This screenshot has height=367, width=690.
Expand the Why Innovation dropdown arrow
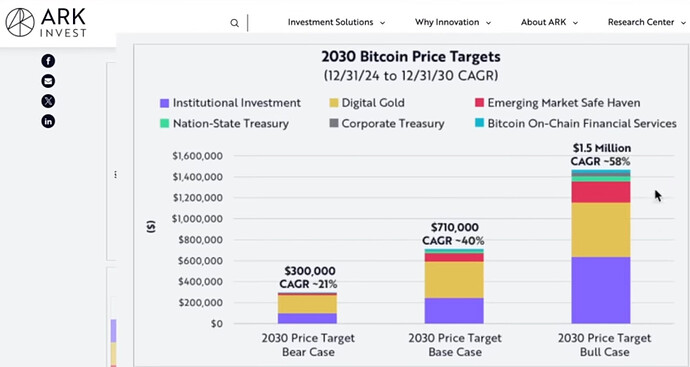point(488,23)
